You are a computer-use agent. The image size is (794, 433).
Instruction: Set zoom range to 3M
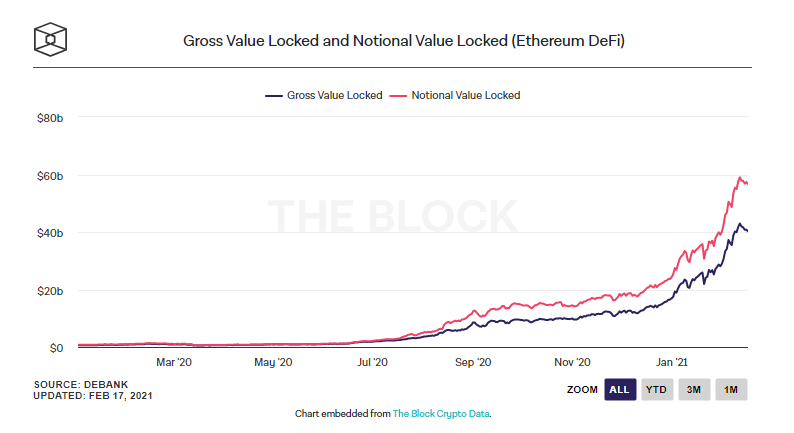point(693,389)
